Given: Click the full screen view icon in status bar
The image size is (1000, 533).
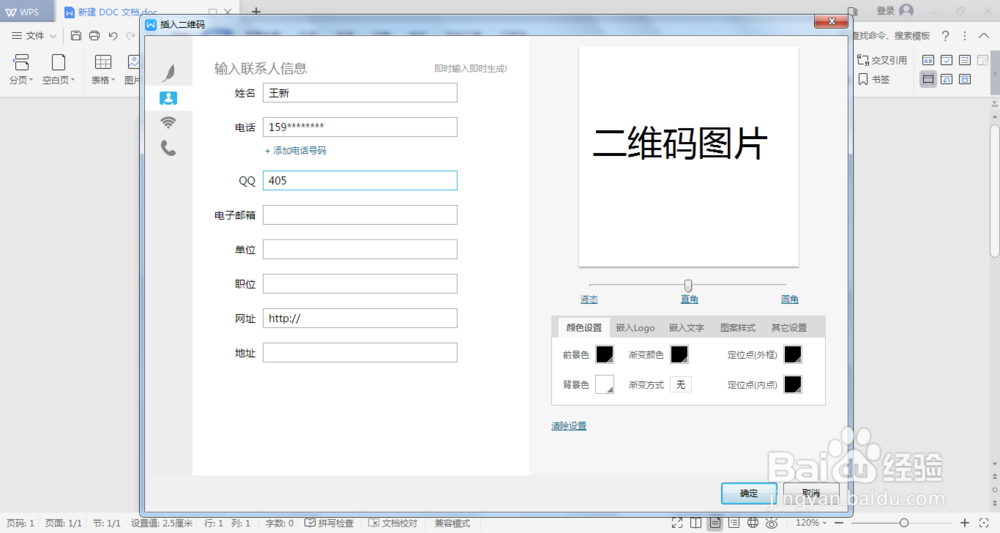Looking at the screenshot, I should pyautogui.click(x=677, y=523).
